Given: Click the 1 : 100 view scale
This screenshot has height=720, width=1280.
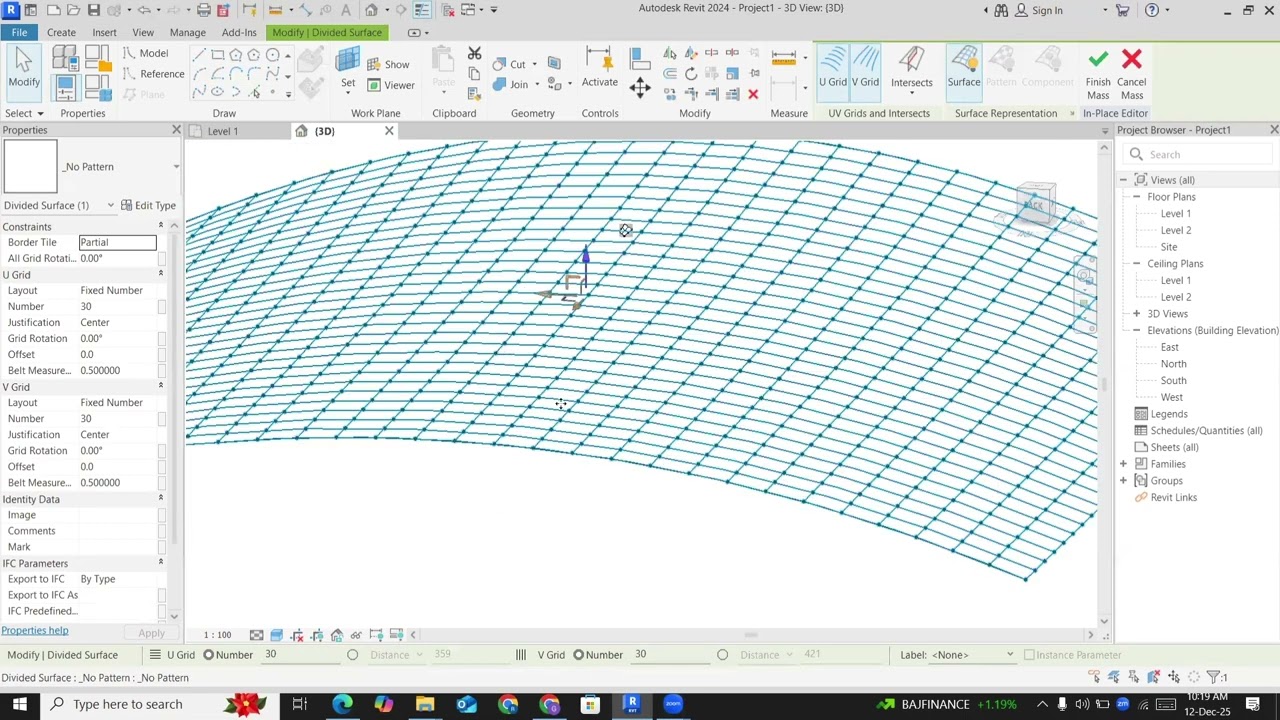Looking at the screenshot, I should click(x=218, y=635).
